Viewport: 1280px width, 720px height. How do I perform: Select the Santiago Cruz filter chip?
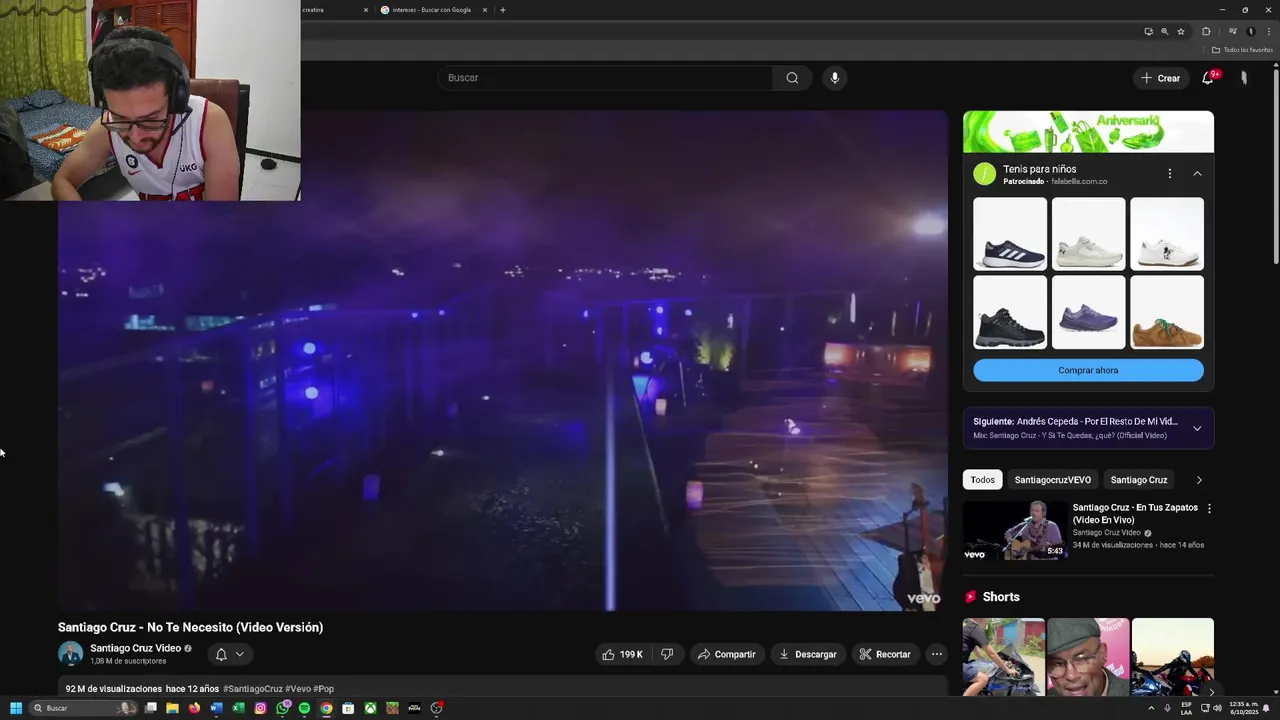1139,480
